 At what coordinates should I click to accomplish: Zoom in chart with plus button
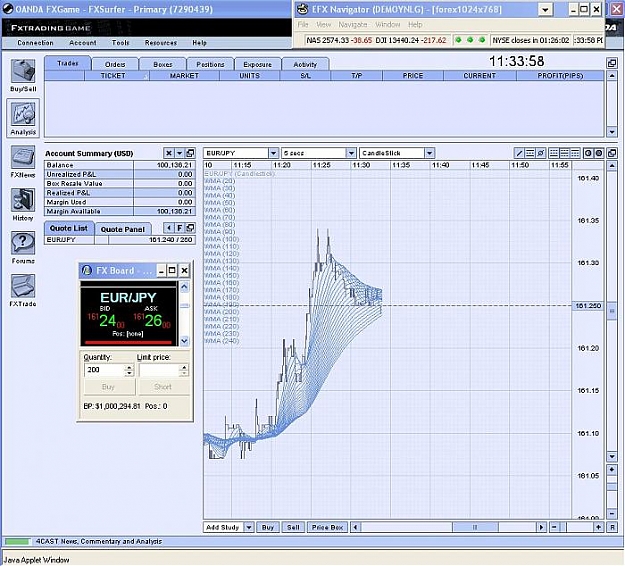tap(598, 527)
